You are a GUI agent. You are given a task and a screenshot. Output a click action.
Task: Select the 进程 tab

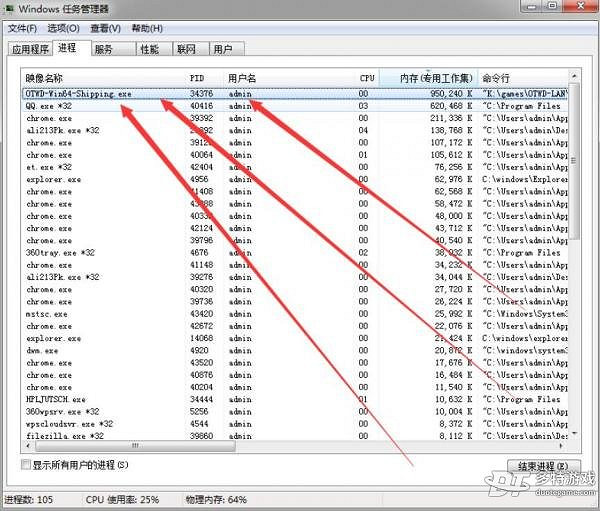[x=72, y=48]
